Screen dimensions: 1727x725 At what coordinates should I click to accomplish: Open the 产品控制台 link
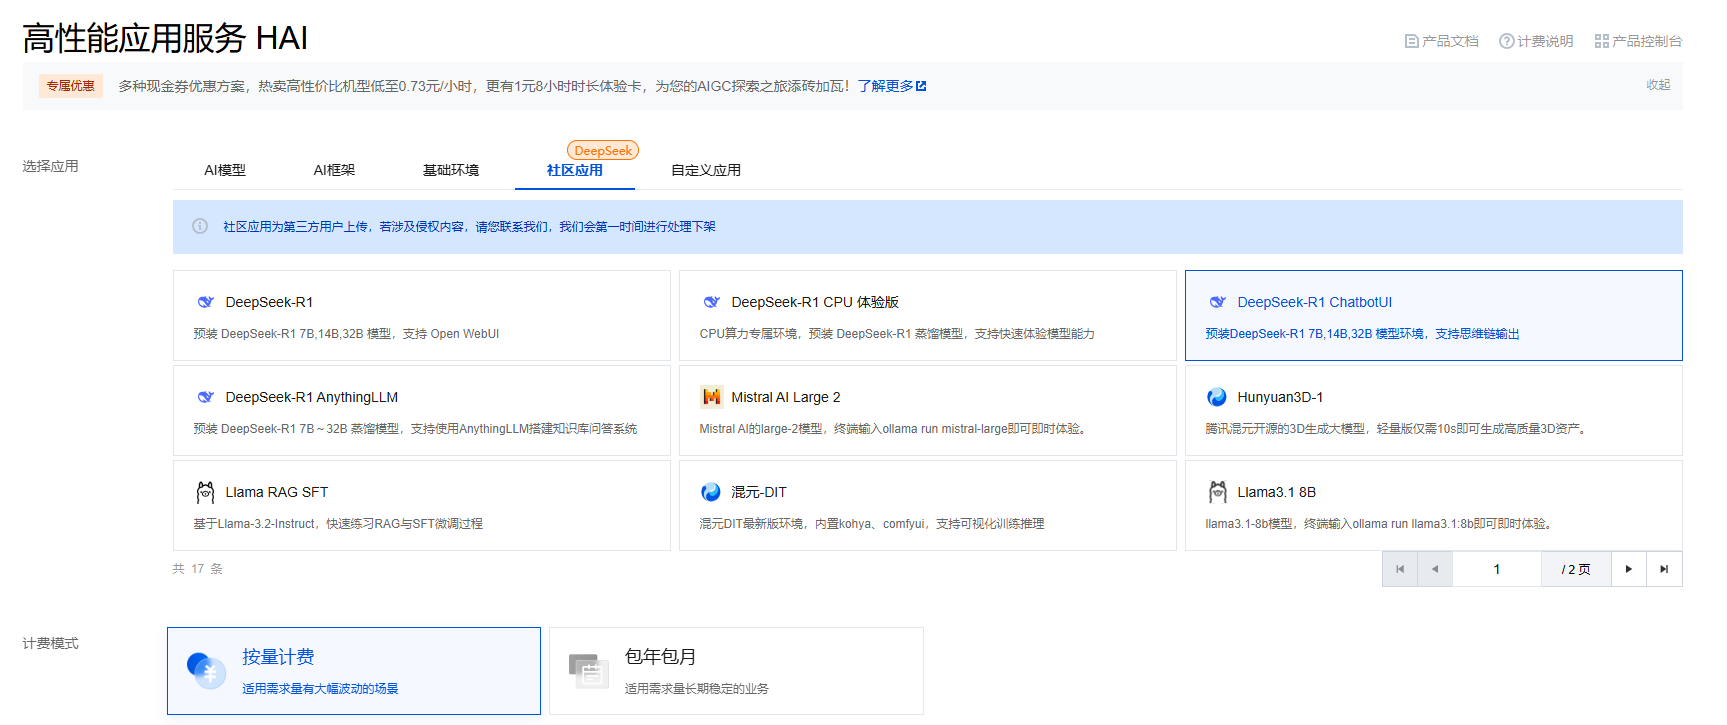[1638, 41]
